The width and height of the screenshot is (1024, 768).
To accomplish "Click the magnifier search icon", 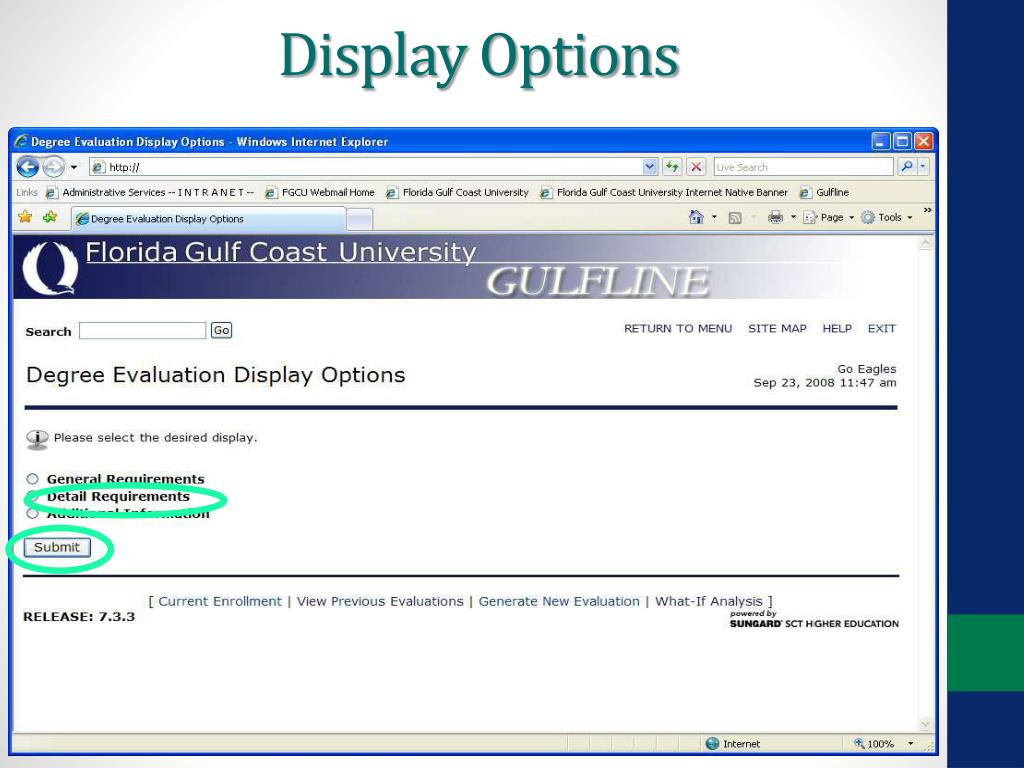I will [907, 167].
